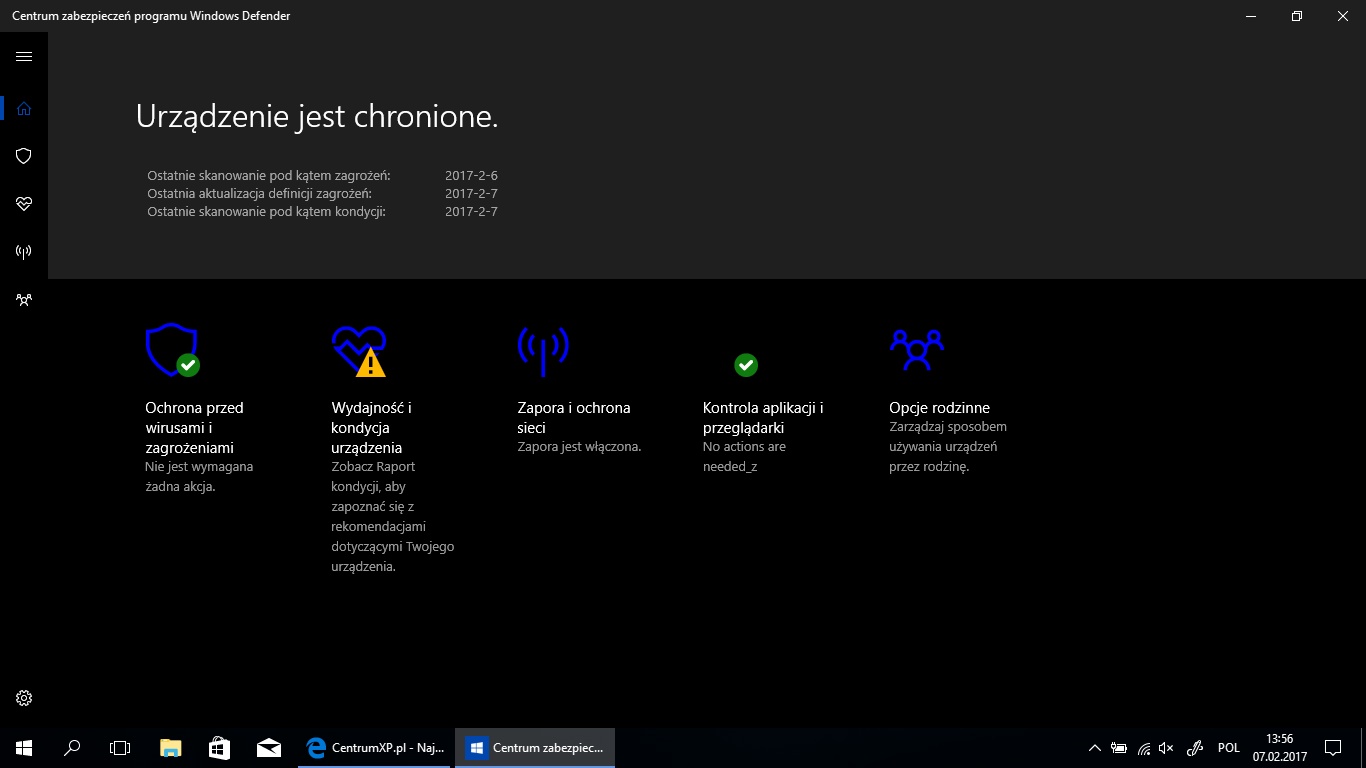This screenshot has width=1366, height=768.
Task: Click the pen workspace tray icon
Action: 1194,748
